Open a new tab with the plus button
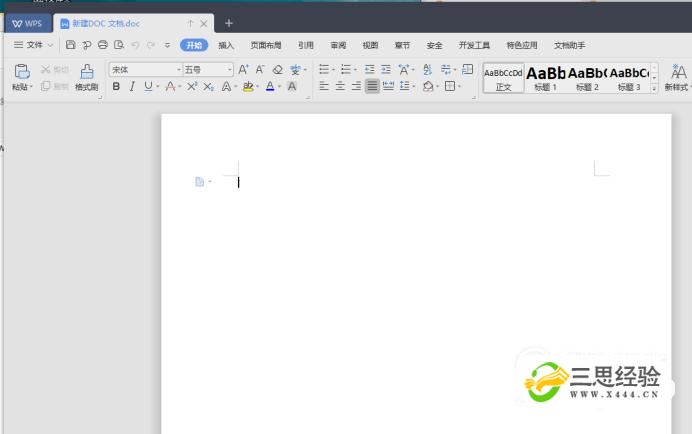 (x=228, y=22)
